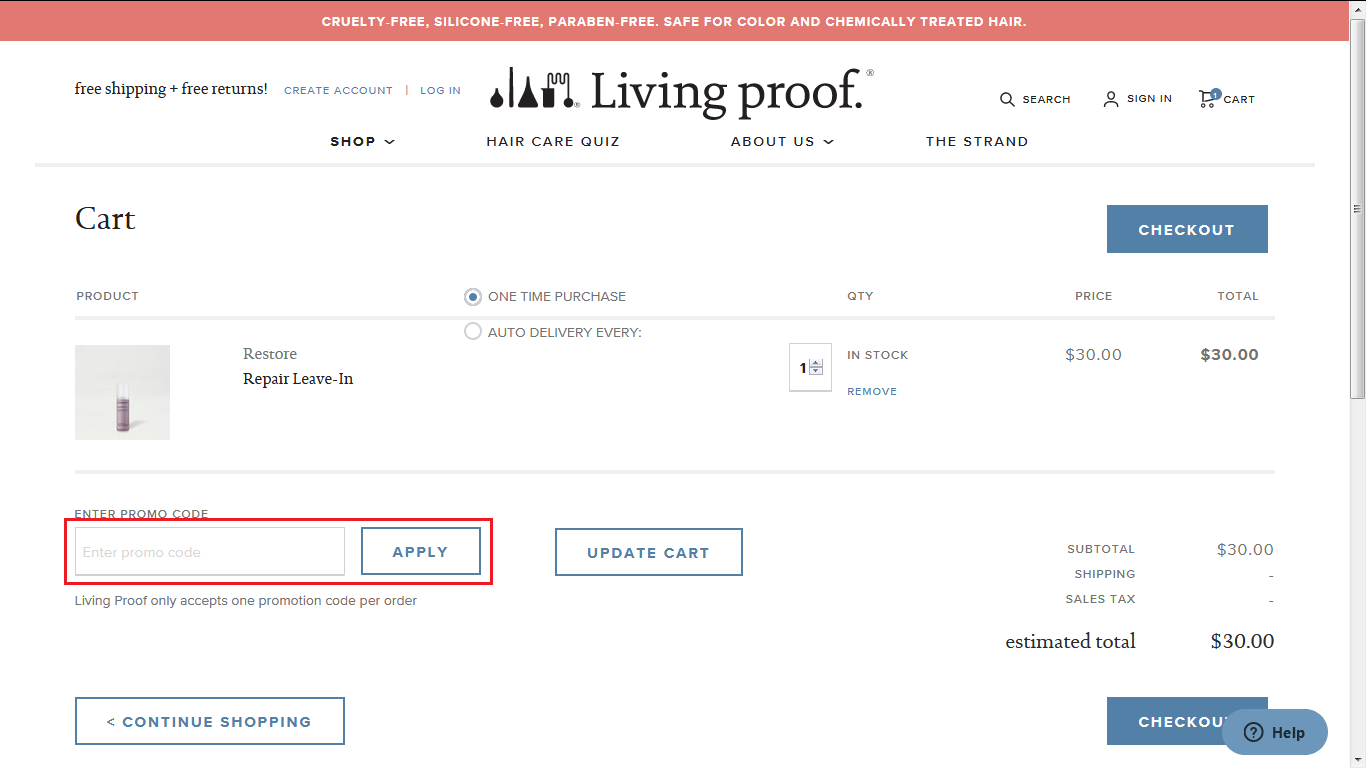Open Hair Care Quiz page
Viewport: 1366px width, 768px height.
pos(553,142)
